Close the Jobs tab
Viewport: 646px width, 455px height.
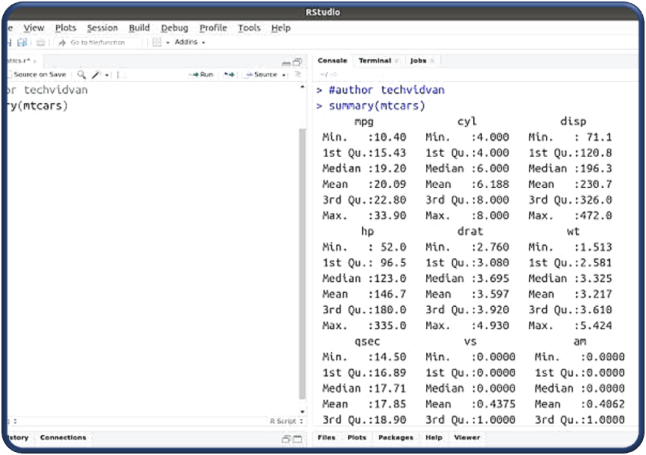coord(432,61)
